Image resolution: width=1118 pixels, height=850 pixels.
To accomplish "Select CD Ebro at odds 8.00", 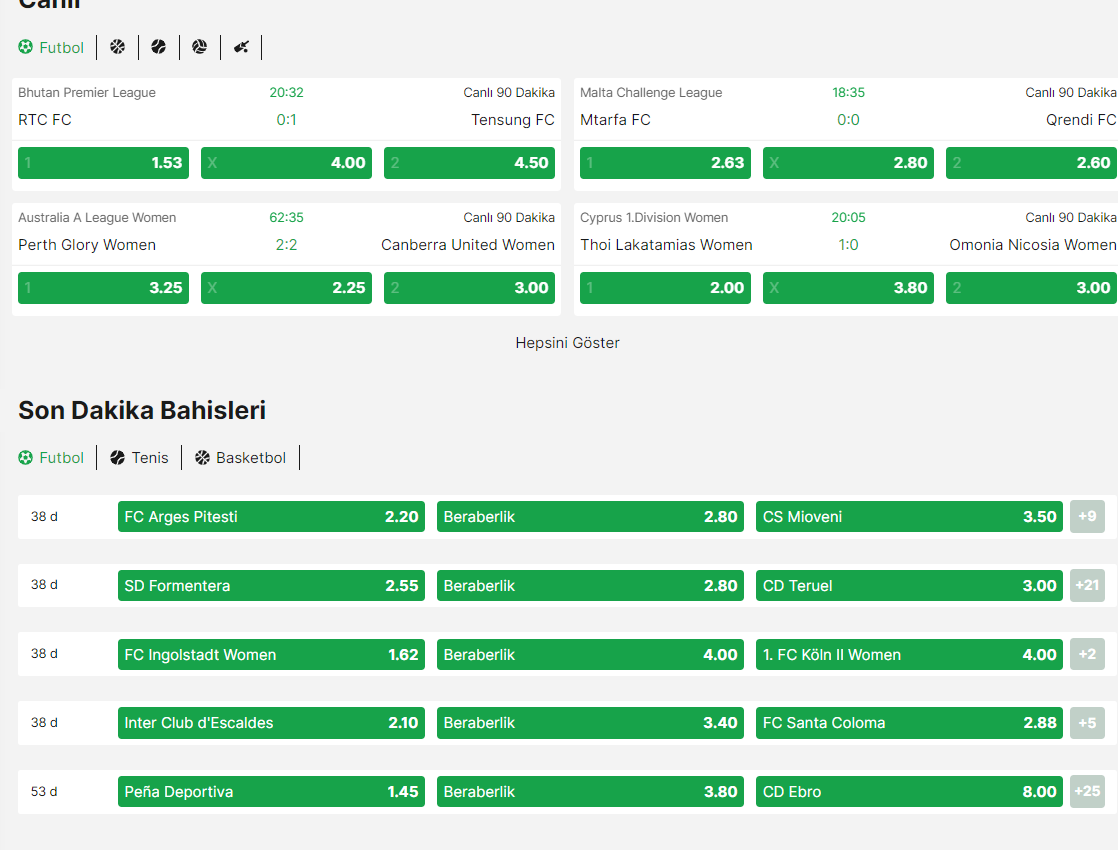I will click(909, 792).
